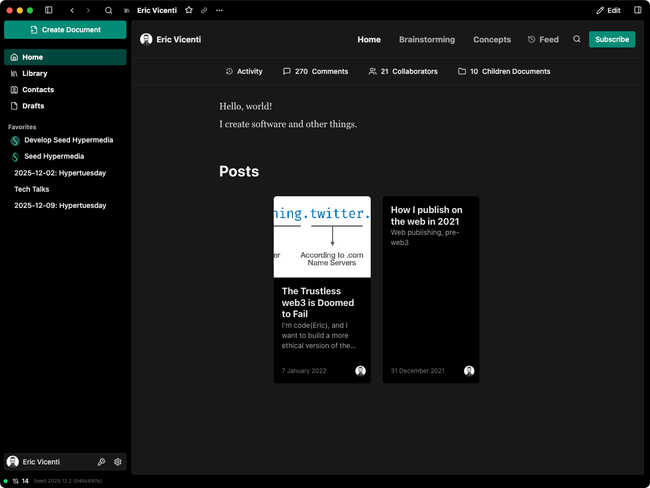Expand the 270 Comments section

click(315, 72)
